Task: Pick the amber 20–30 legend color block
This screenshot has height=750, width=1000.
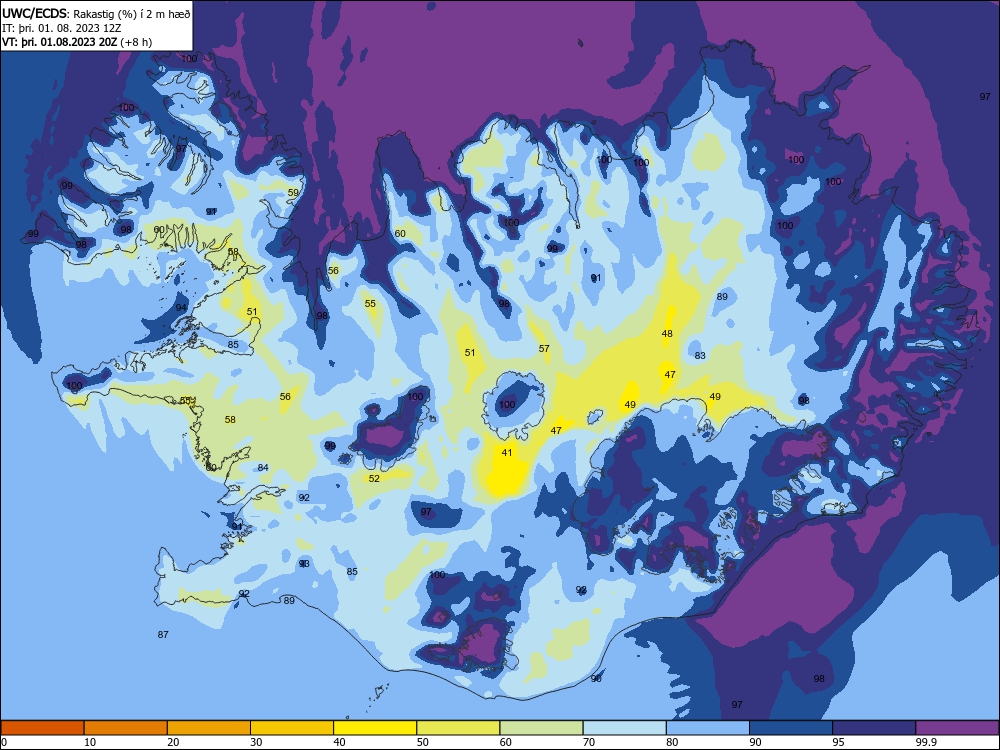Action: tap(209, 728)
